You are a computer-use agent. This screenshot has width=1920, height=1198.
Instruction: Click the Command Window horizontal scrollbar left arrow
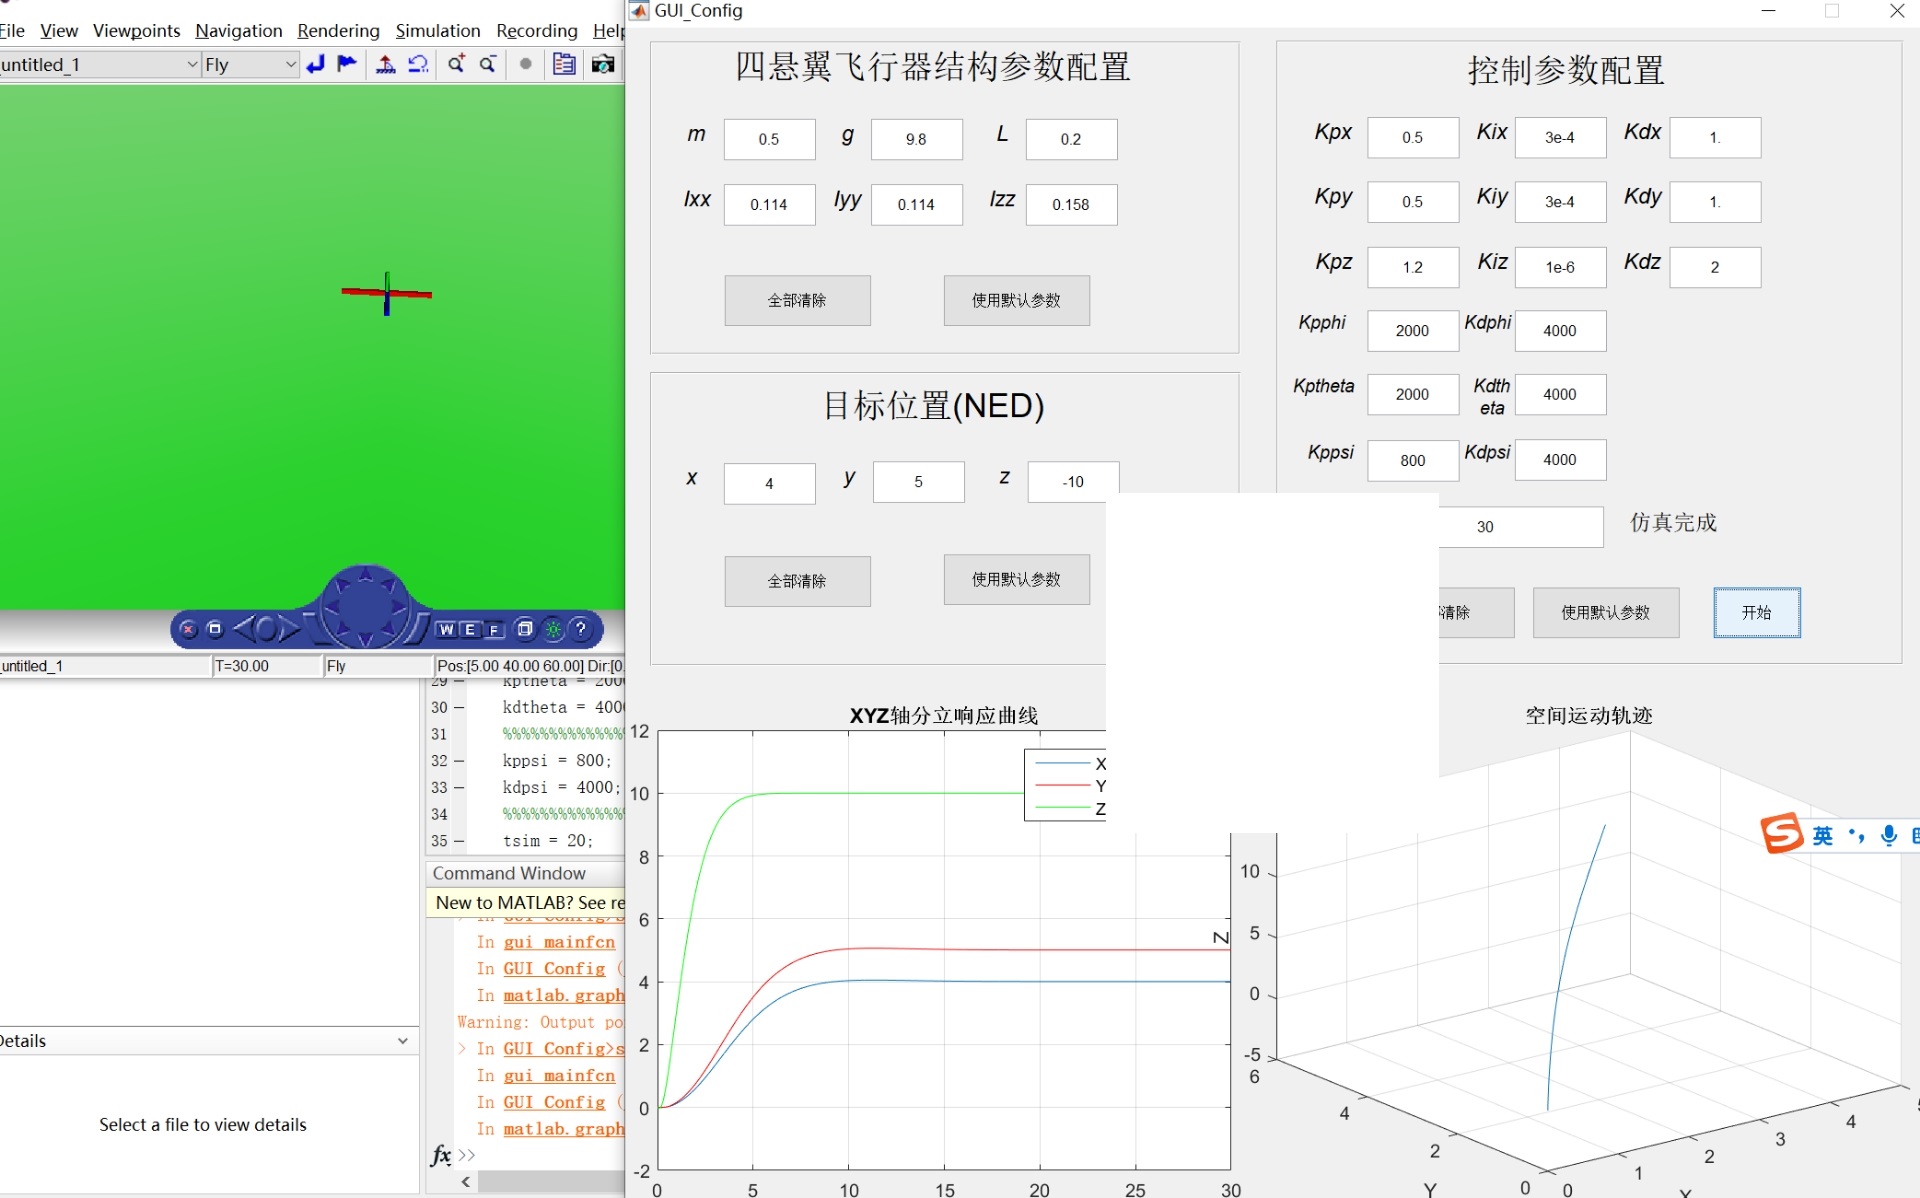click(466, 1182)
